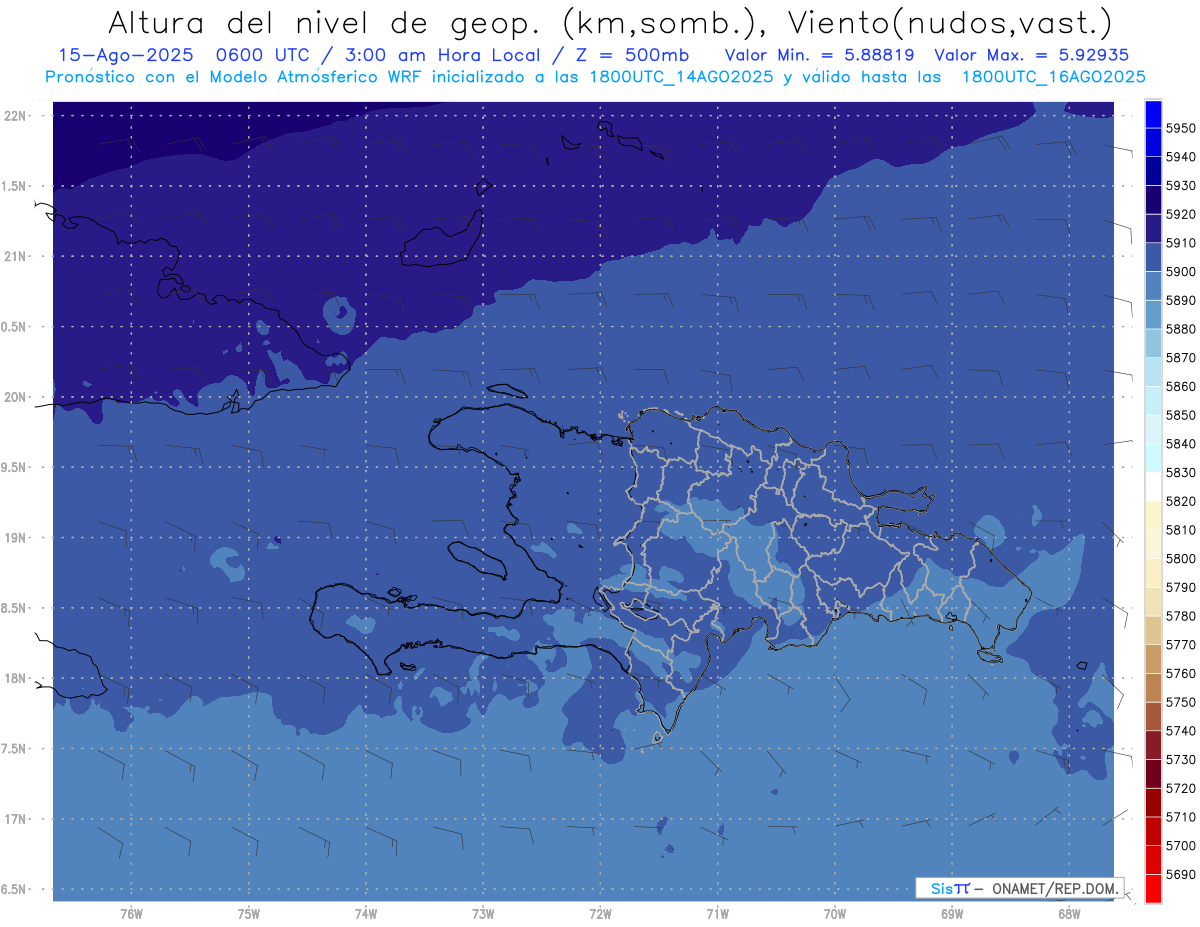The width and height of the screenshot is (1200, 927).
Task: Click the 17N latitude axis label
Action: [x=17, y=819]
